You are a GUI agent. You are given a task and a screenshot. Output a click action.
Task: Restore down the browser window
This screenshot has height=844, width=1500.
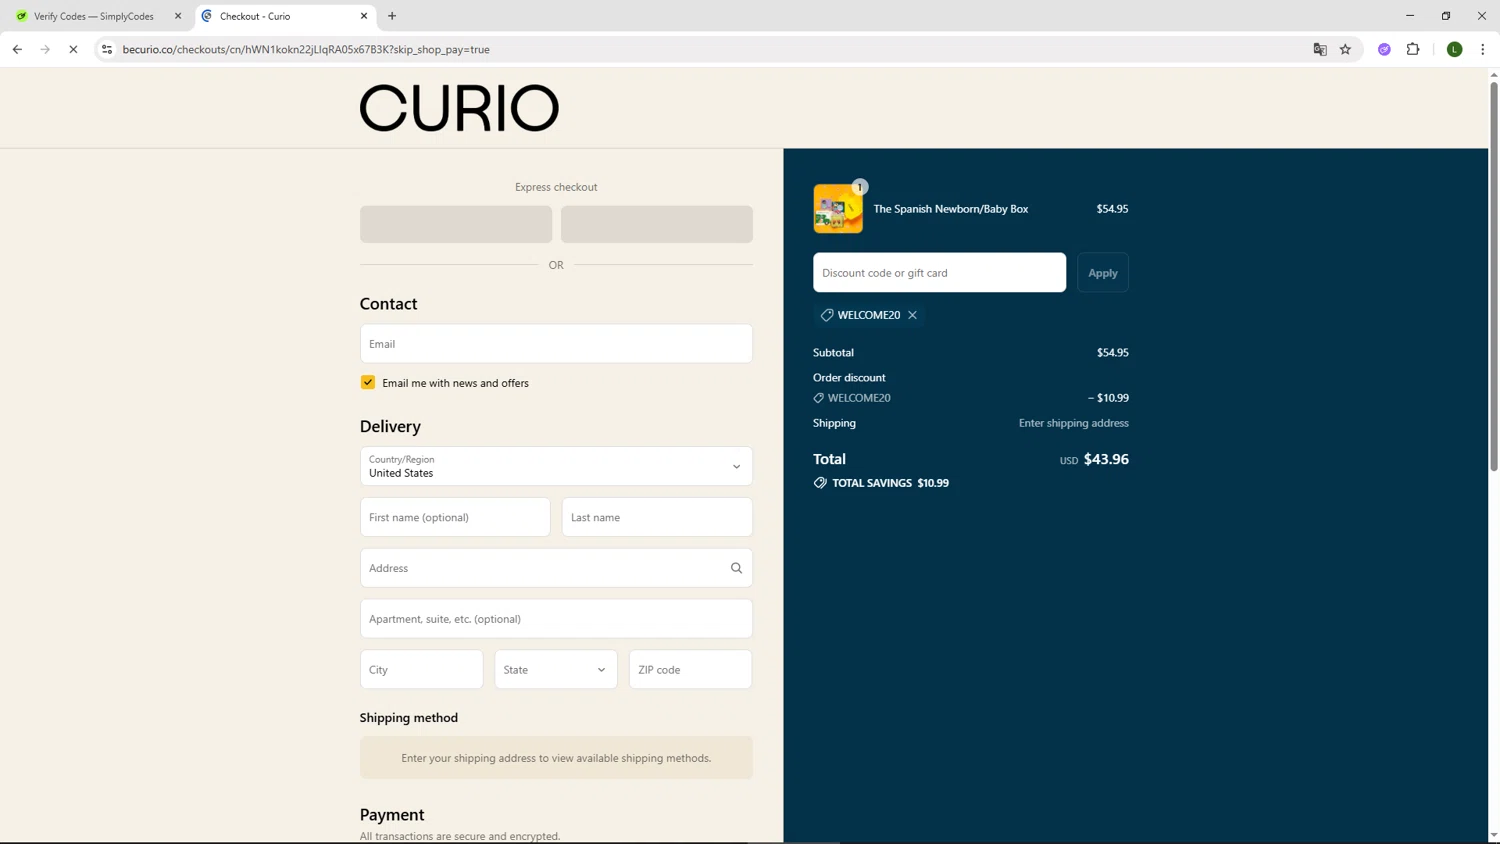point(1446,16)
